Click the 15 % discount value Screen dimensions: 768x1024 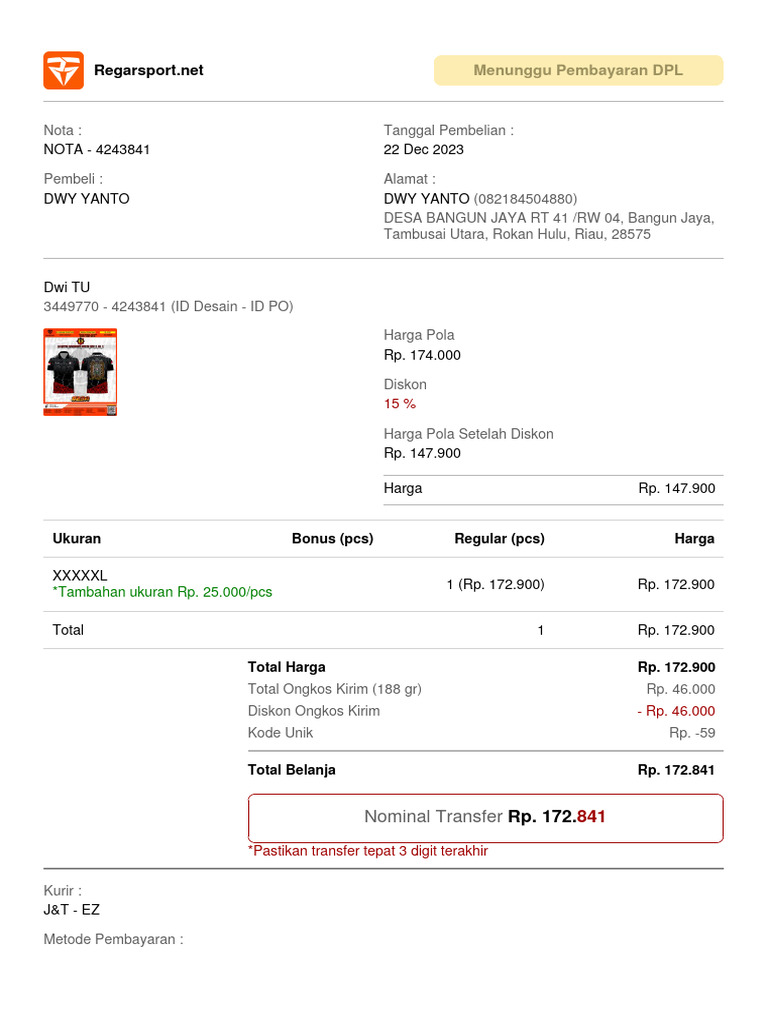(x=400, y=404)
